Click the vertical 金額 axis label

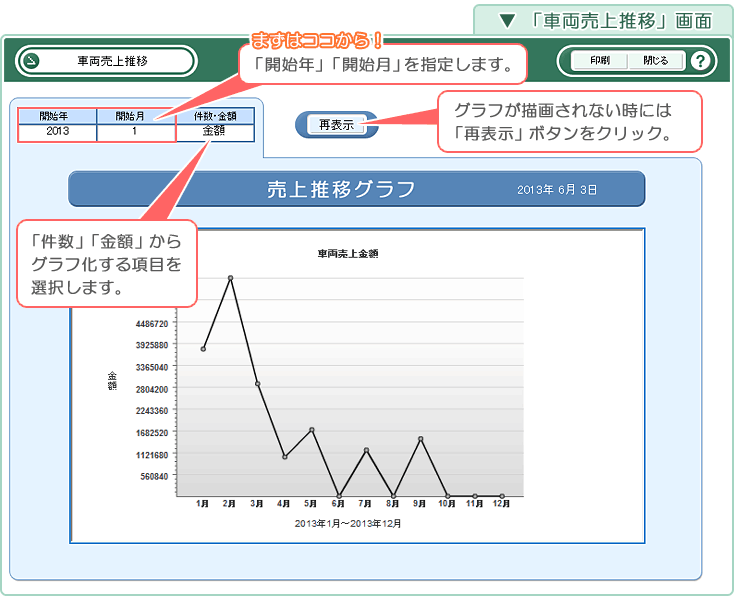(112, 381)
